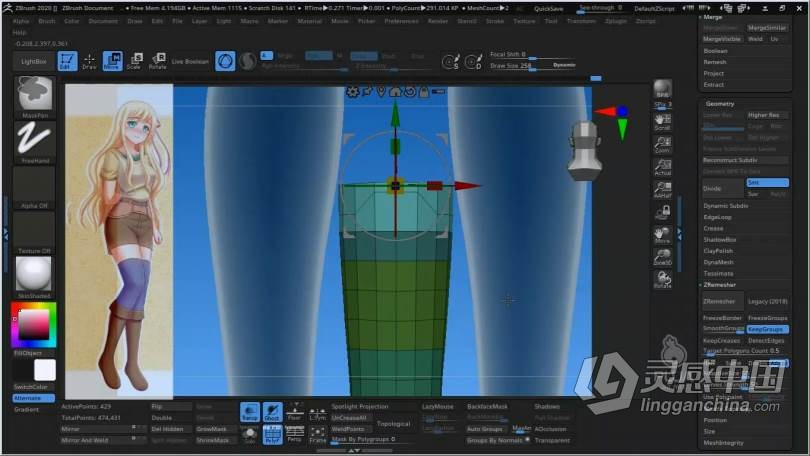
Task: Expand the EdgeLoop section
Action: point(718,217)
